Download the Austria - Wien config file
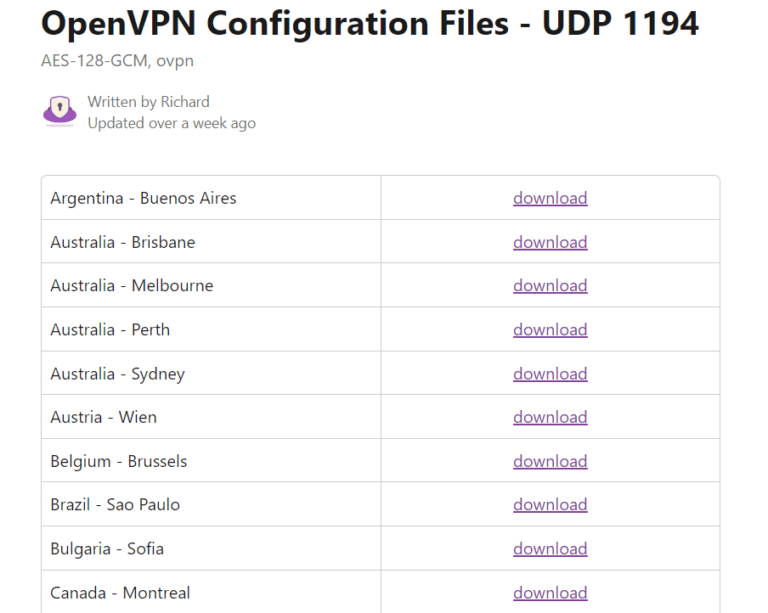 pos(550,417)
